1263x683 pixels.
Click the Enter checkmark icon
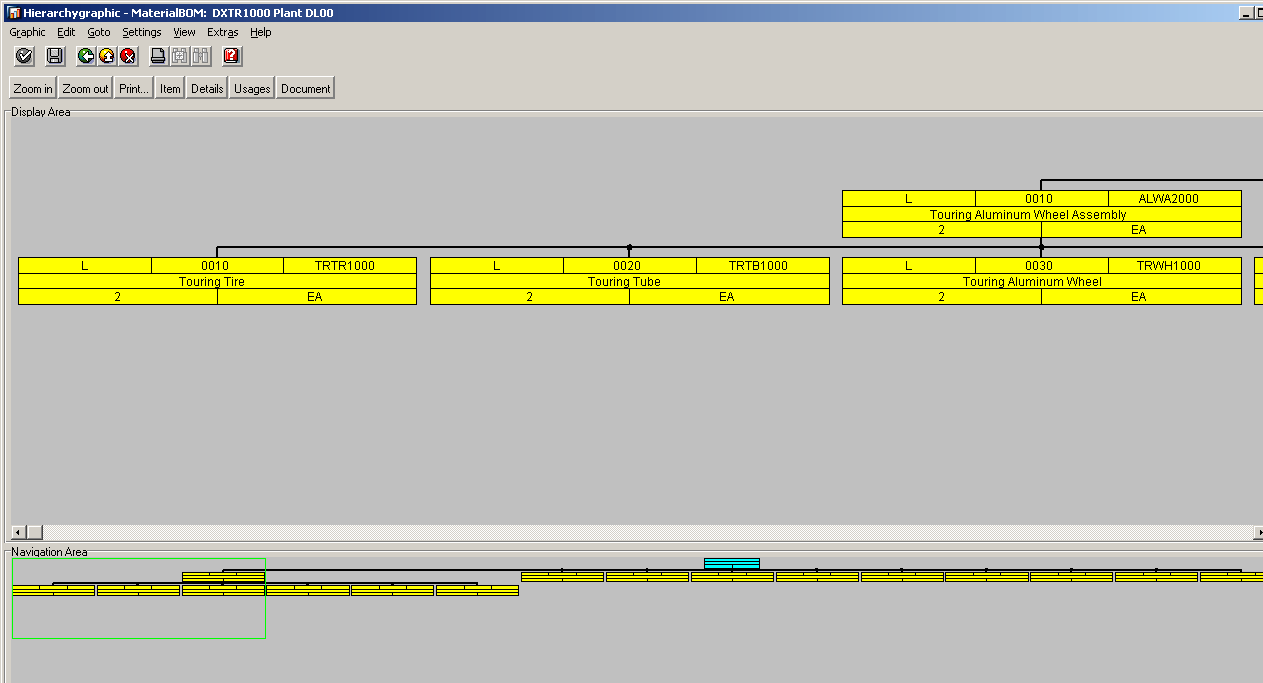(x=25, y=56)
